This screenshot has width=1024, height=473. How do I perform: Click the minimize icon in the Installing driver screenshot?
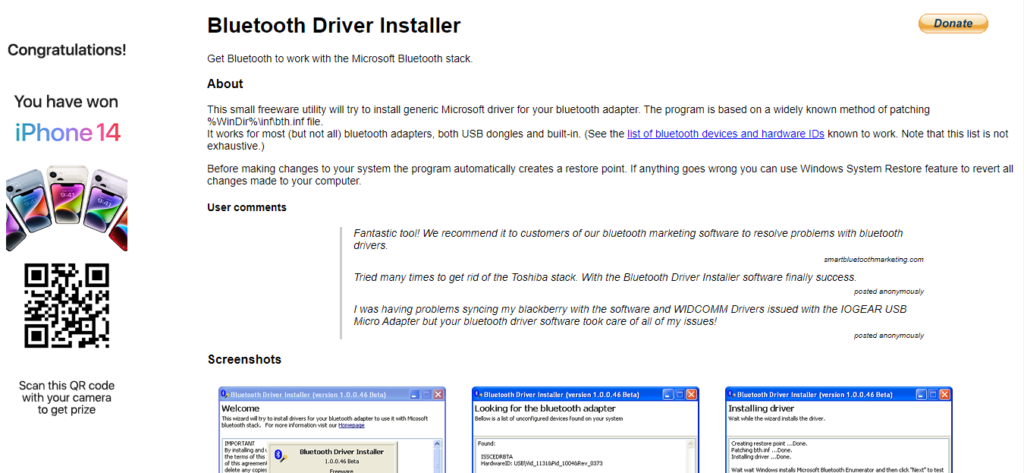921,395
